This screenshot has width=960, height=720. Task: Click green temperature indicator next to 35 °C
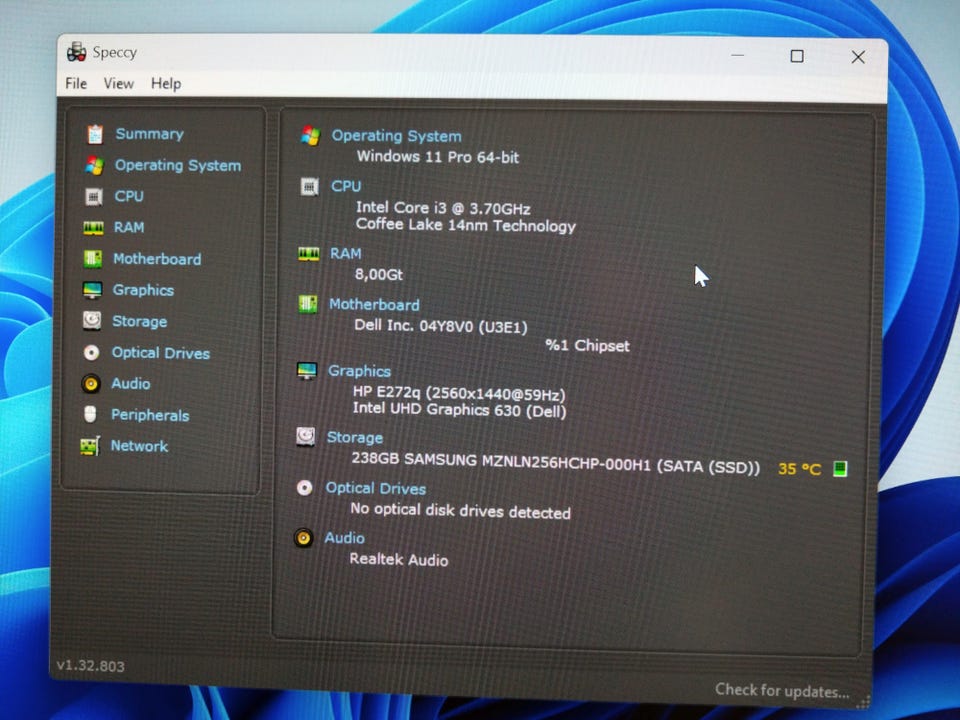[x=840, y=469]
